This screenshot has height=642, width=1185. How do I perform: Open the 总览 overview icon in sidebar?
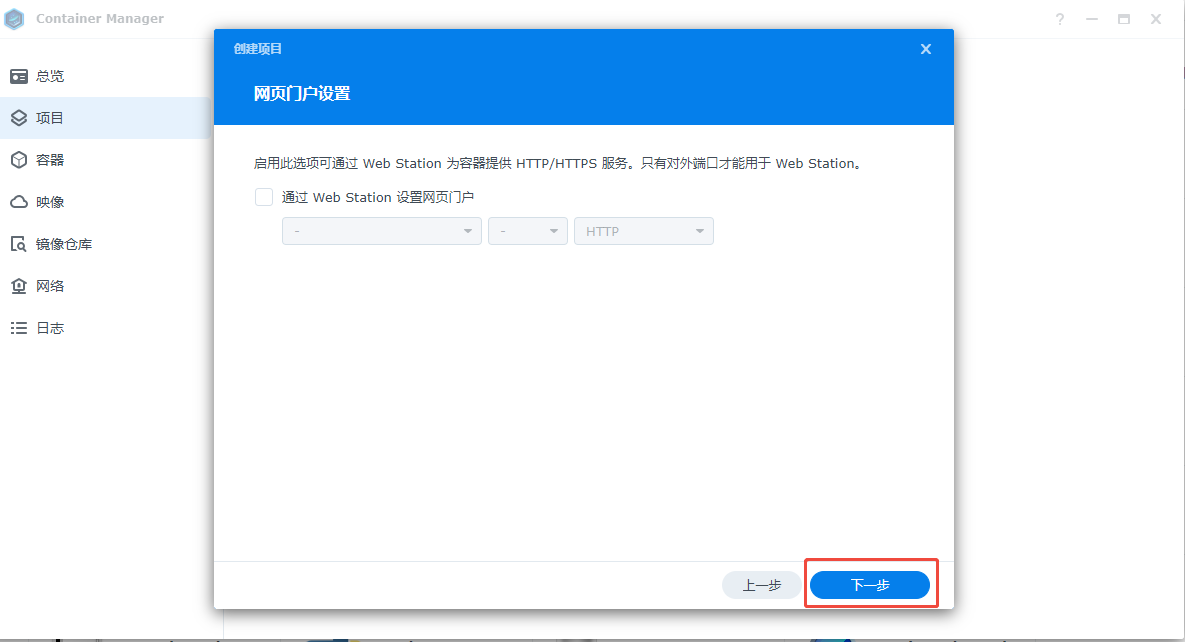pos(19,76)
